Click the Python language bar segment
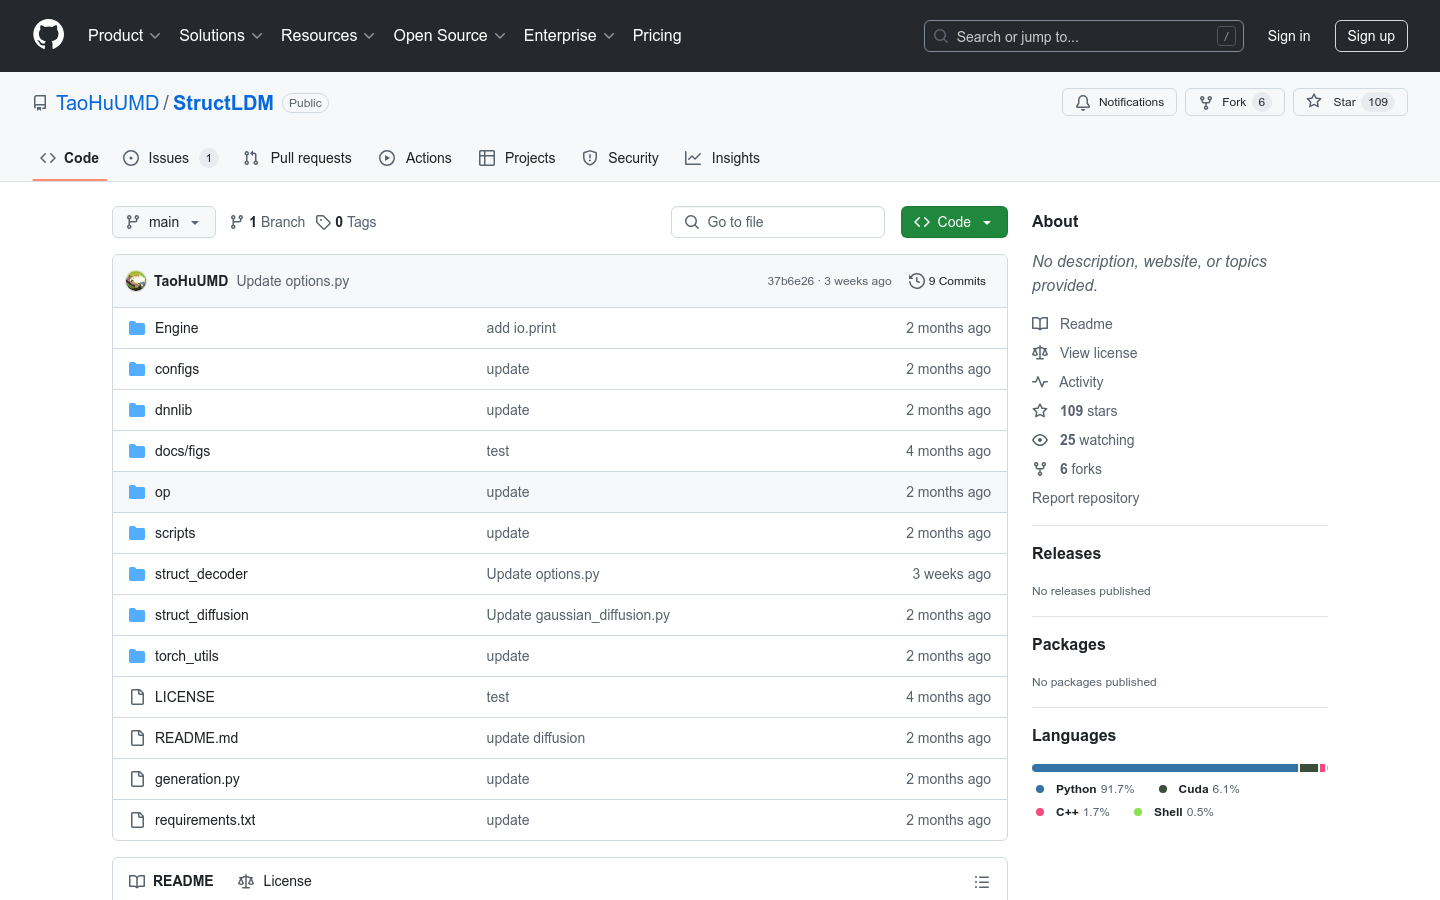Image resolution: width=1440 pixels, height=900 pixels. tap(1165, 768)
